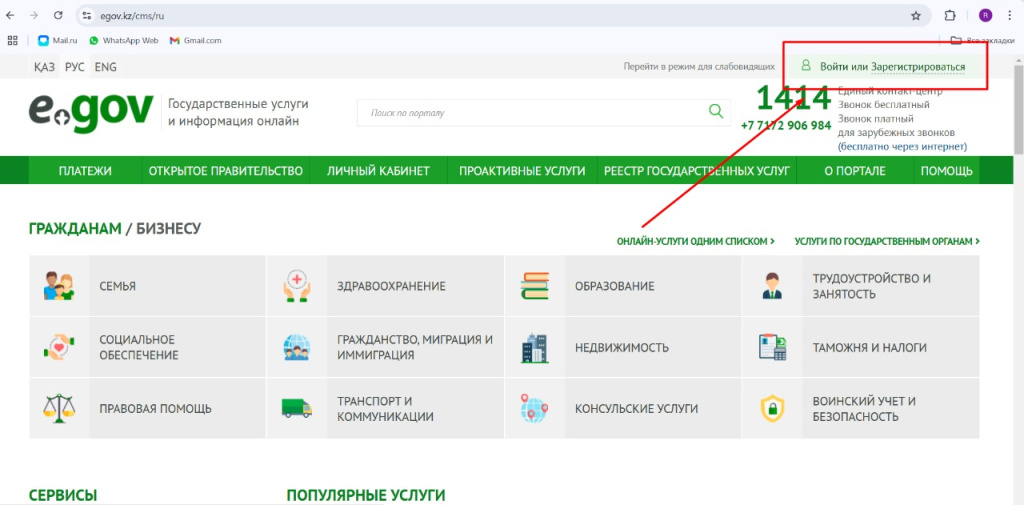This screenshot has width=1024, height=505.
Task: Click the ПОПУЛЯРНЫЕ УСЛУГИ heading
Action: [x=366, y=495]
